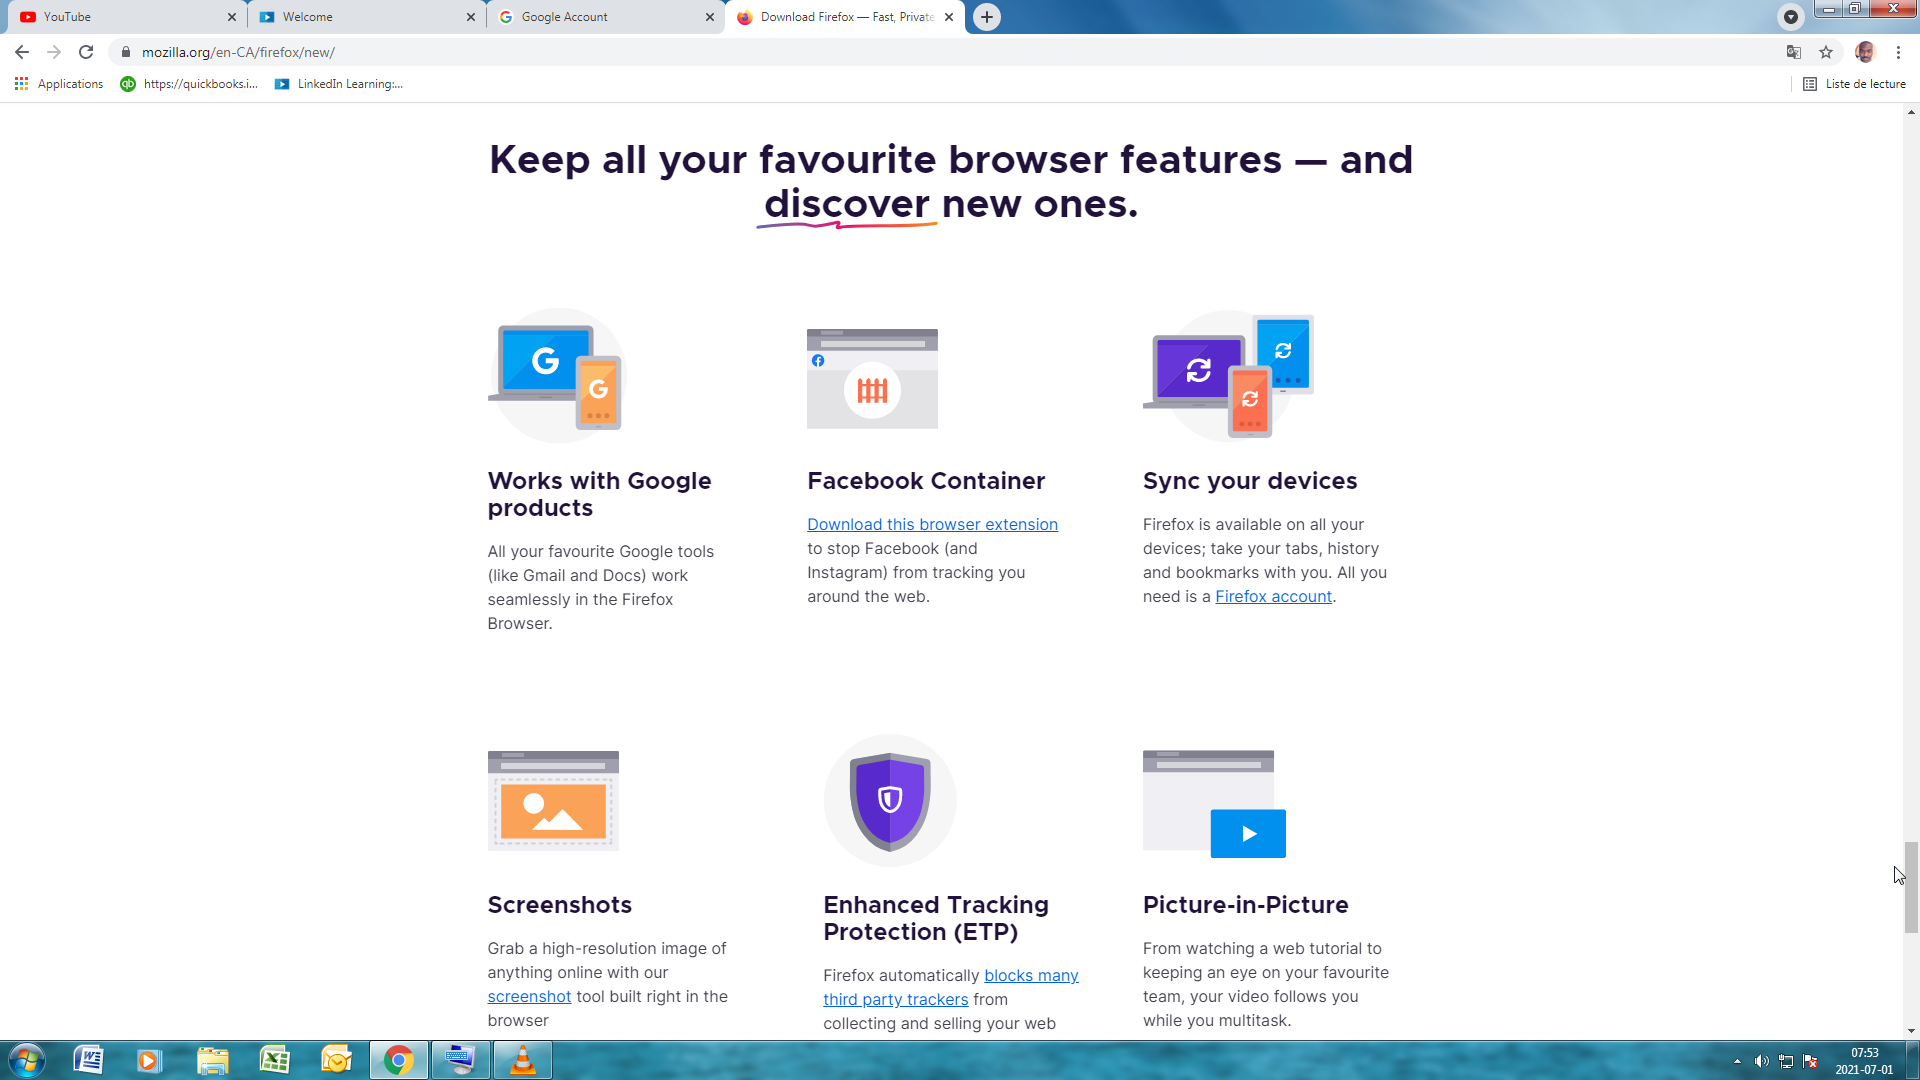
Task: Click the vertical scrollbar thumb
Action: coord(1911,887)
